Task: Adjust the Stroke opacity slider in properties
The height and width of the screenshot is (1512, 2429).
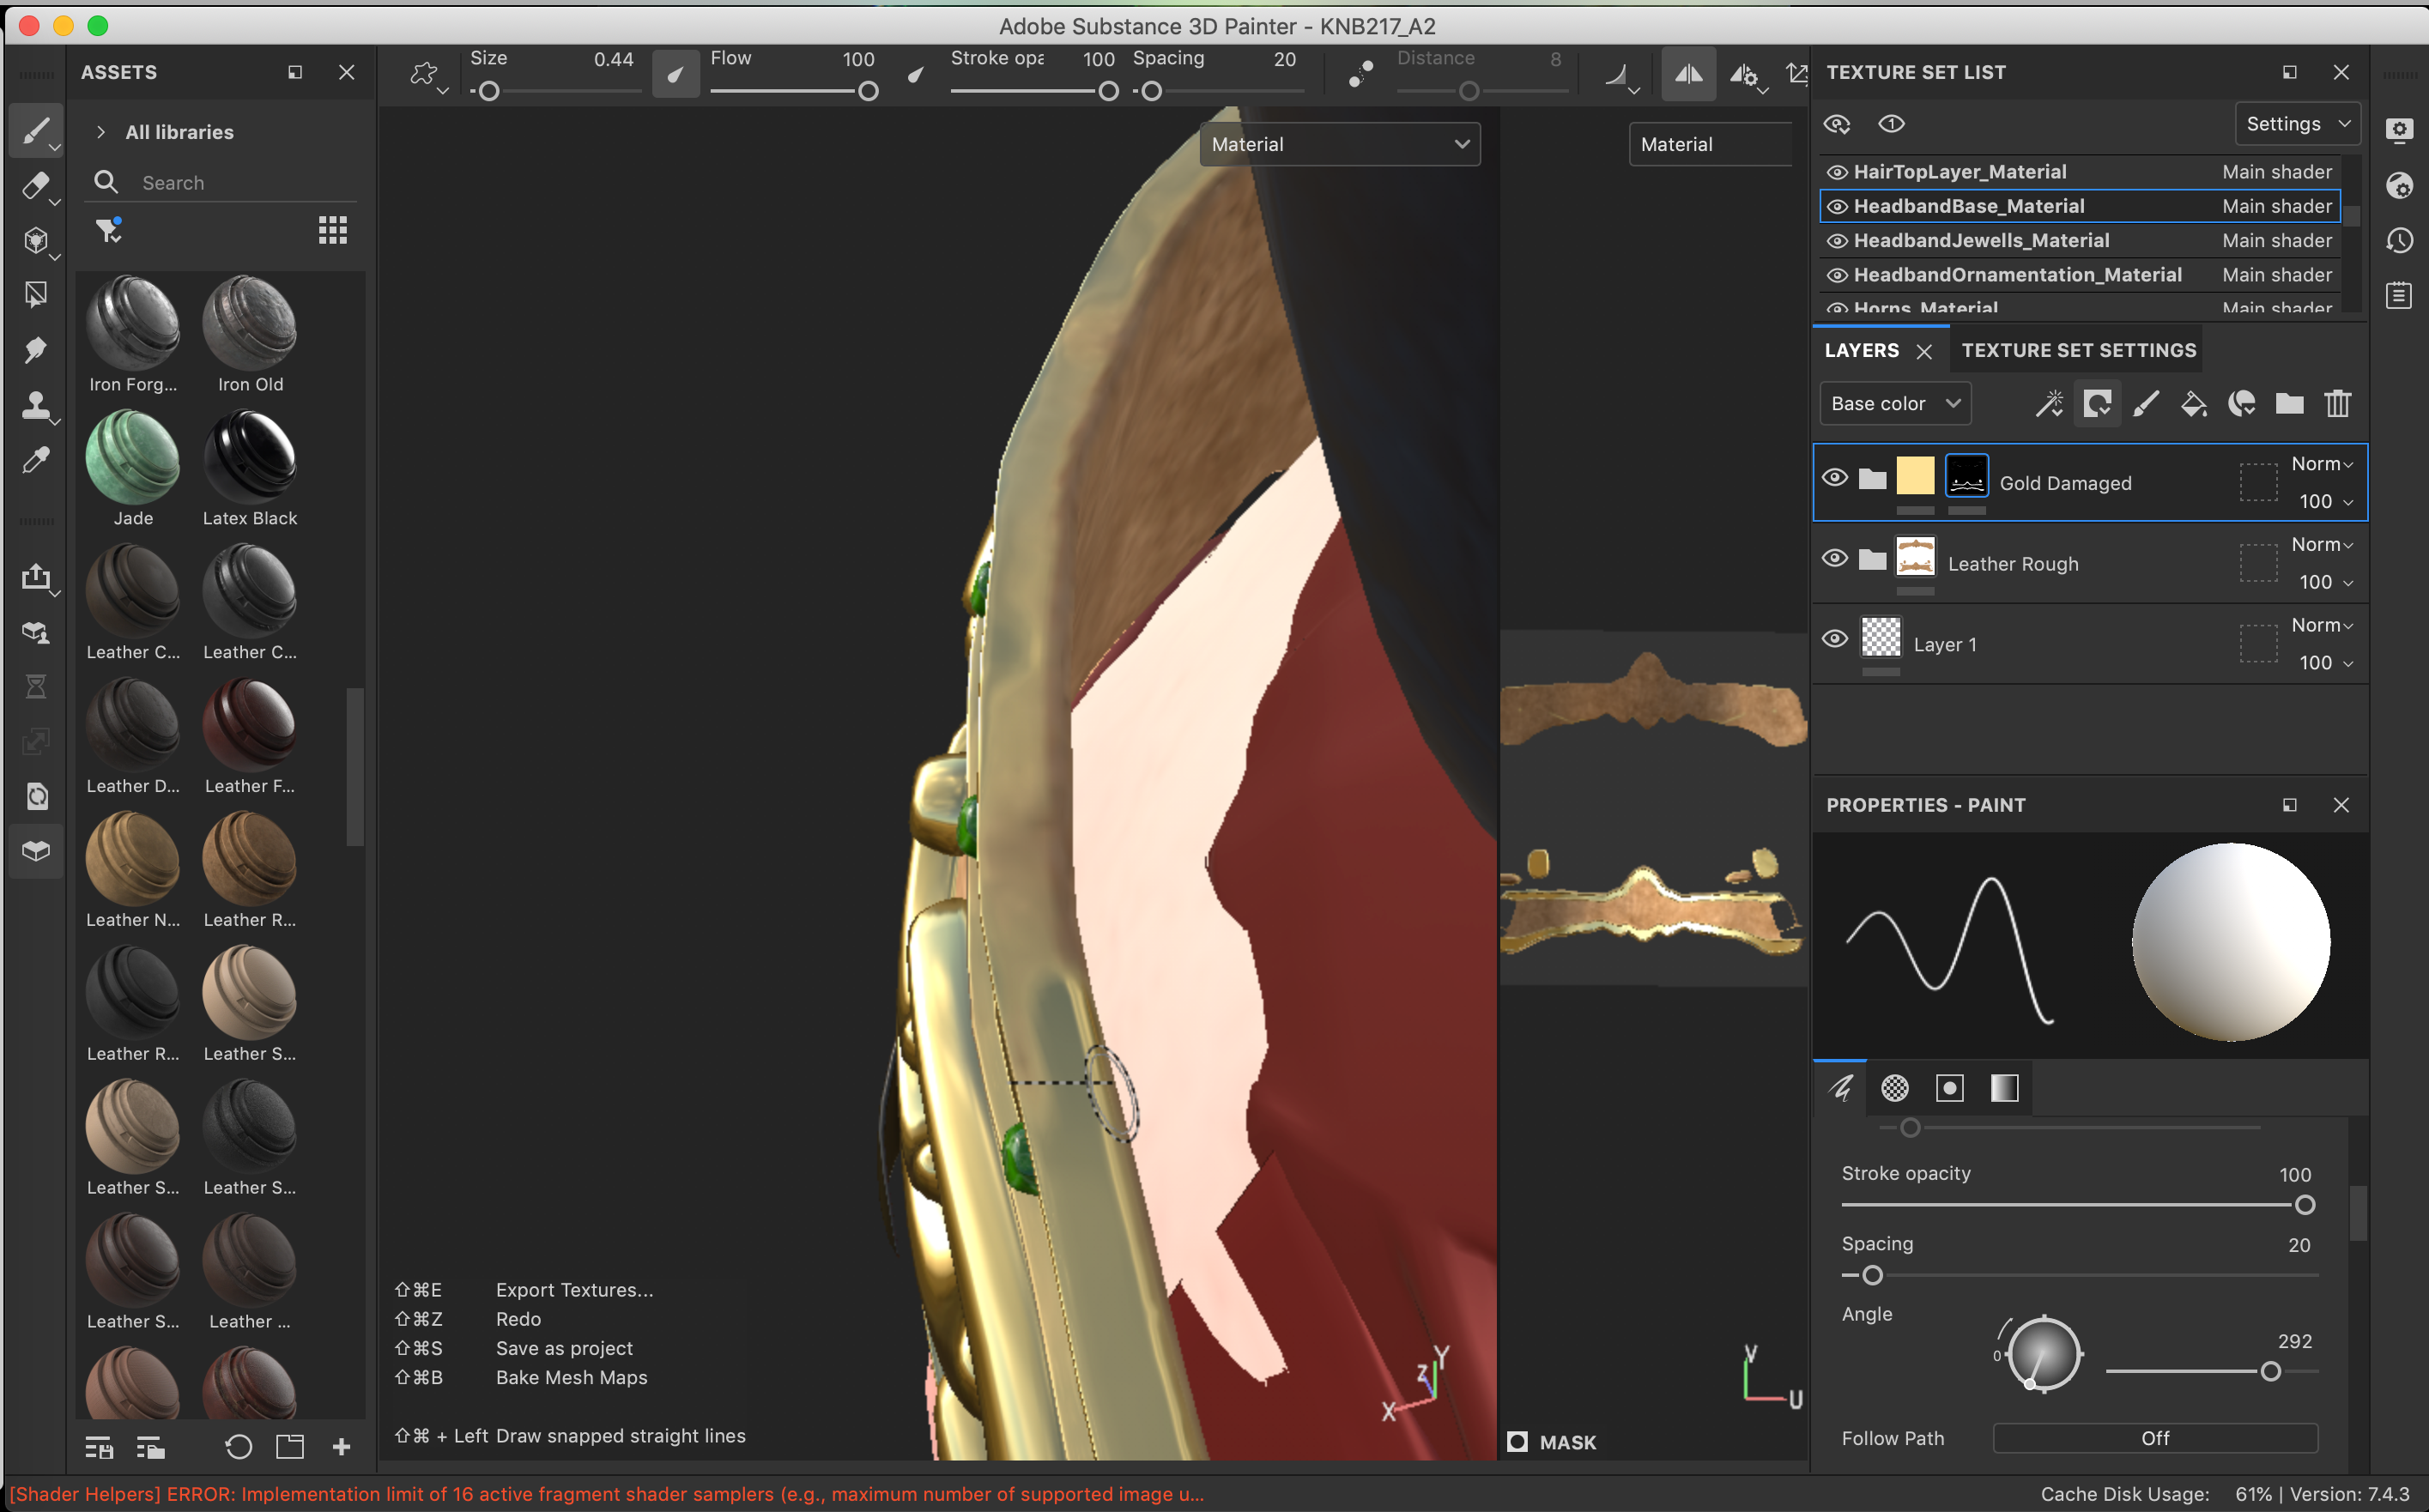Action: click(2304, 1205)
